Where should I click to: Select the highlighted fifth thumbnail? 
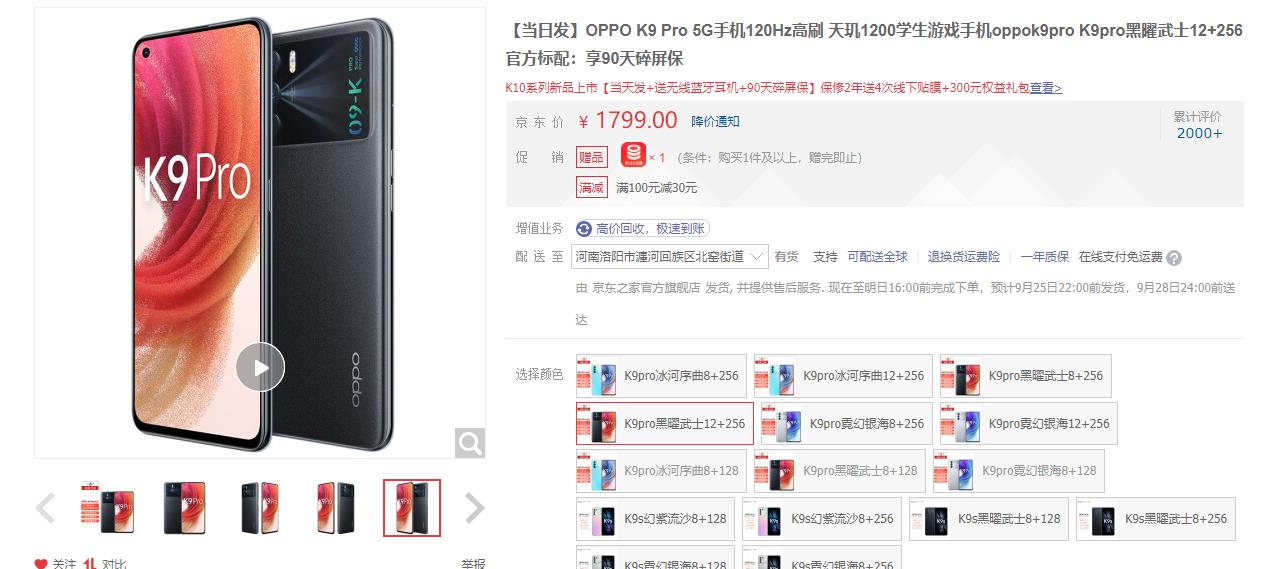click(x=412, y=508)
